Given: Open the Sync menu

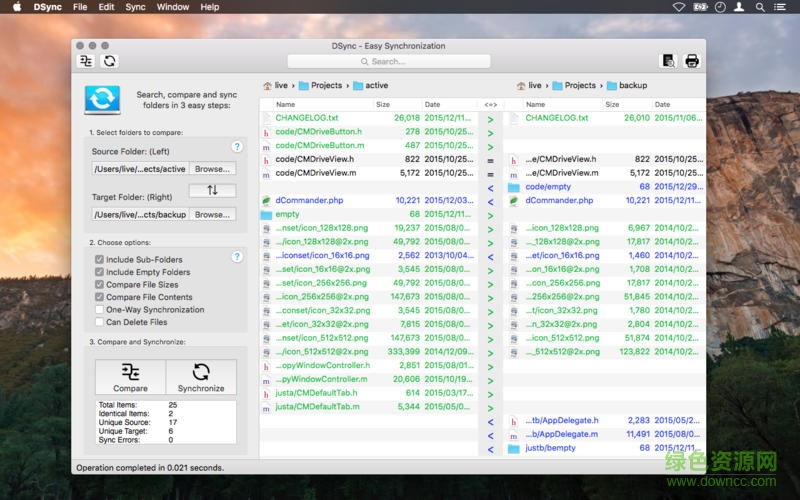Looking at the screenshot, I should click(135, 7).
